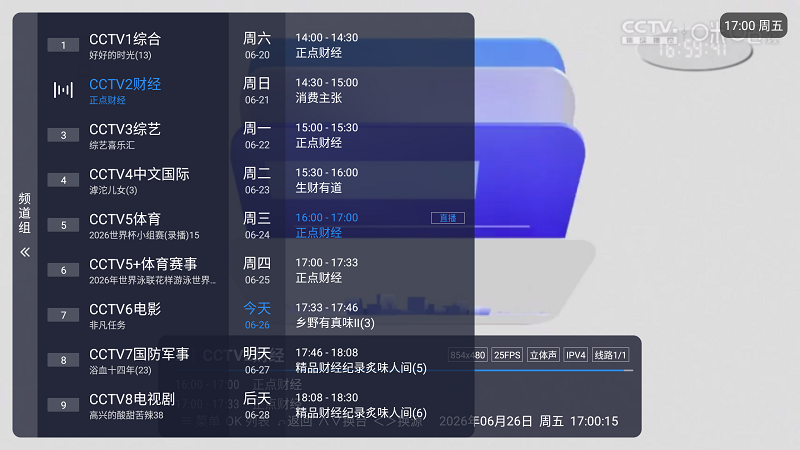The height and width of the screenshot is (450, 800).
Task: Select the 周一 06-22 date tab
Action: 257,135
